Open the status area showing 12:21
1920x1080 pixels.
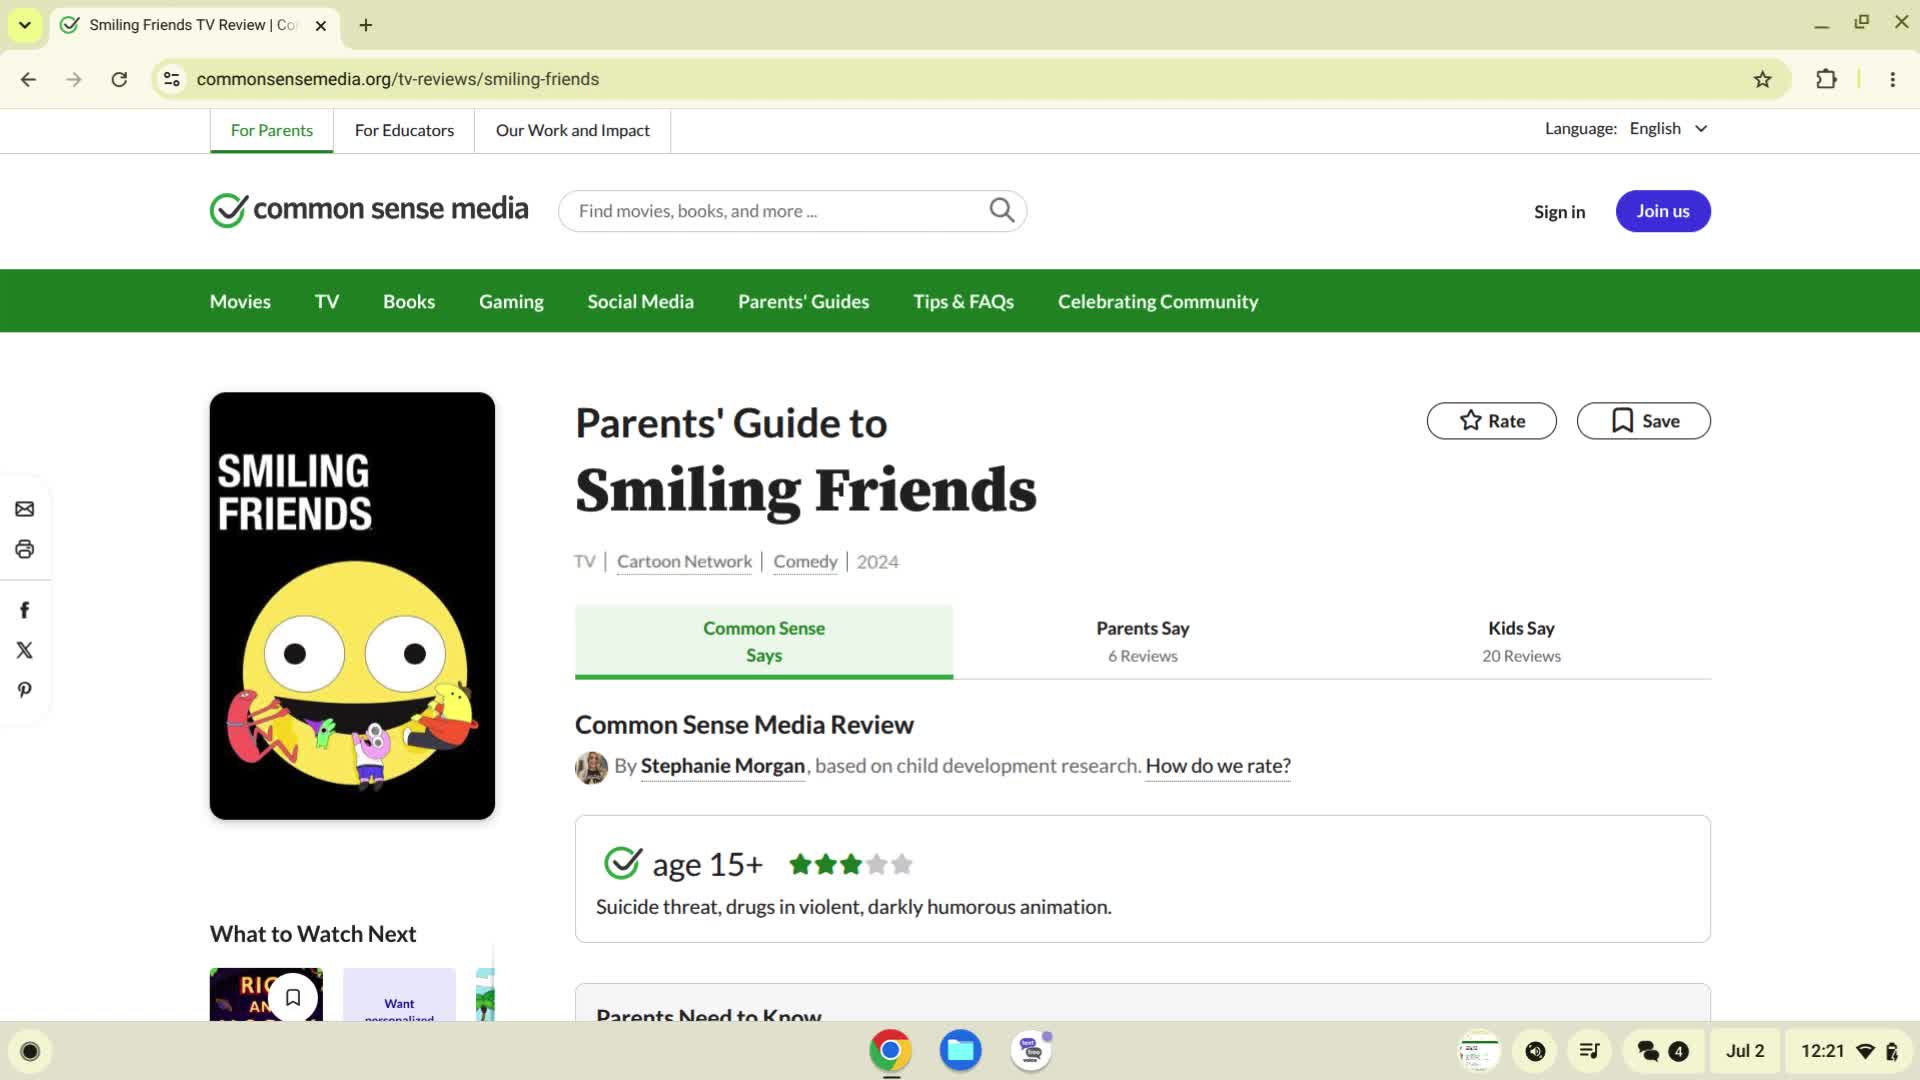pyautogui.click(x=1849, y=1051)
